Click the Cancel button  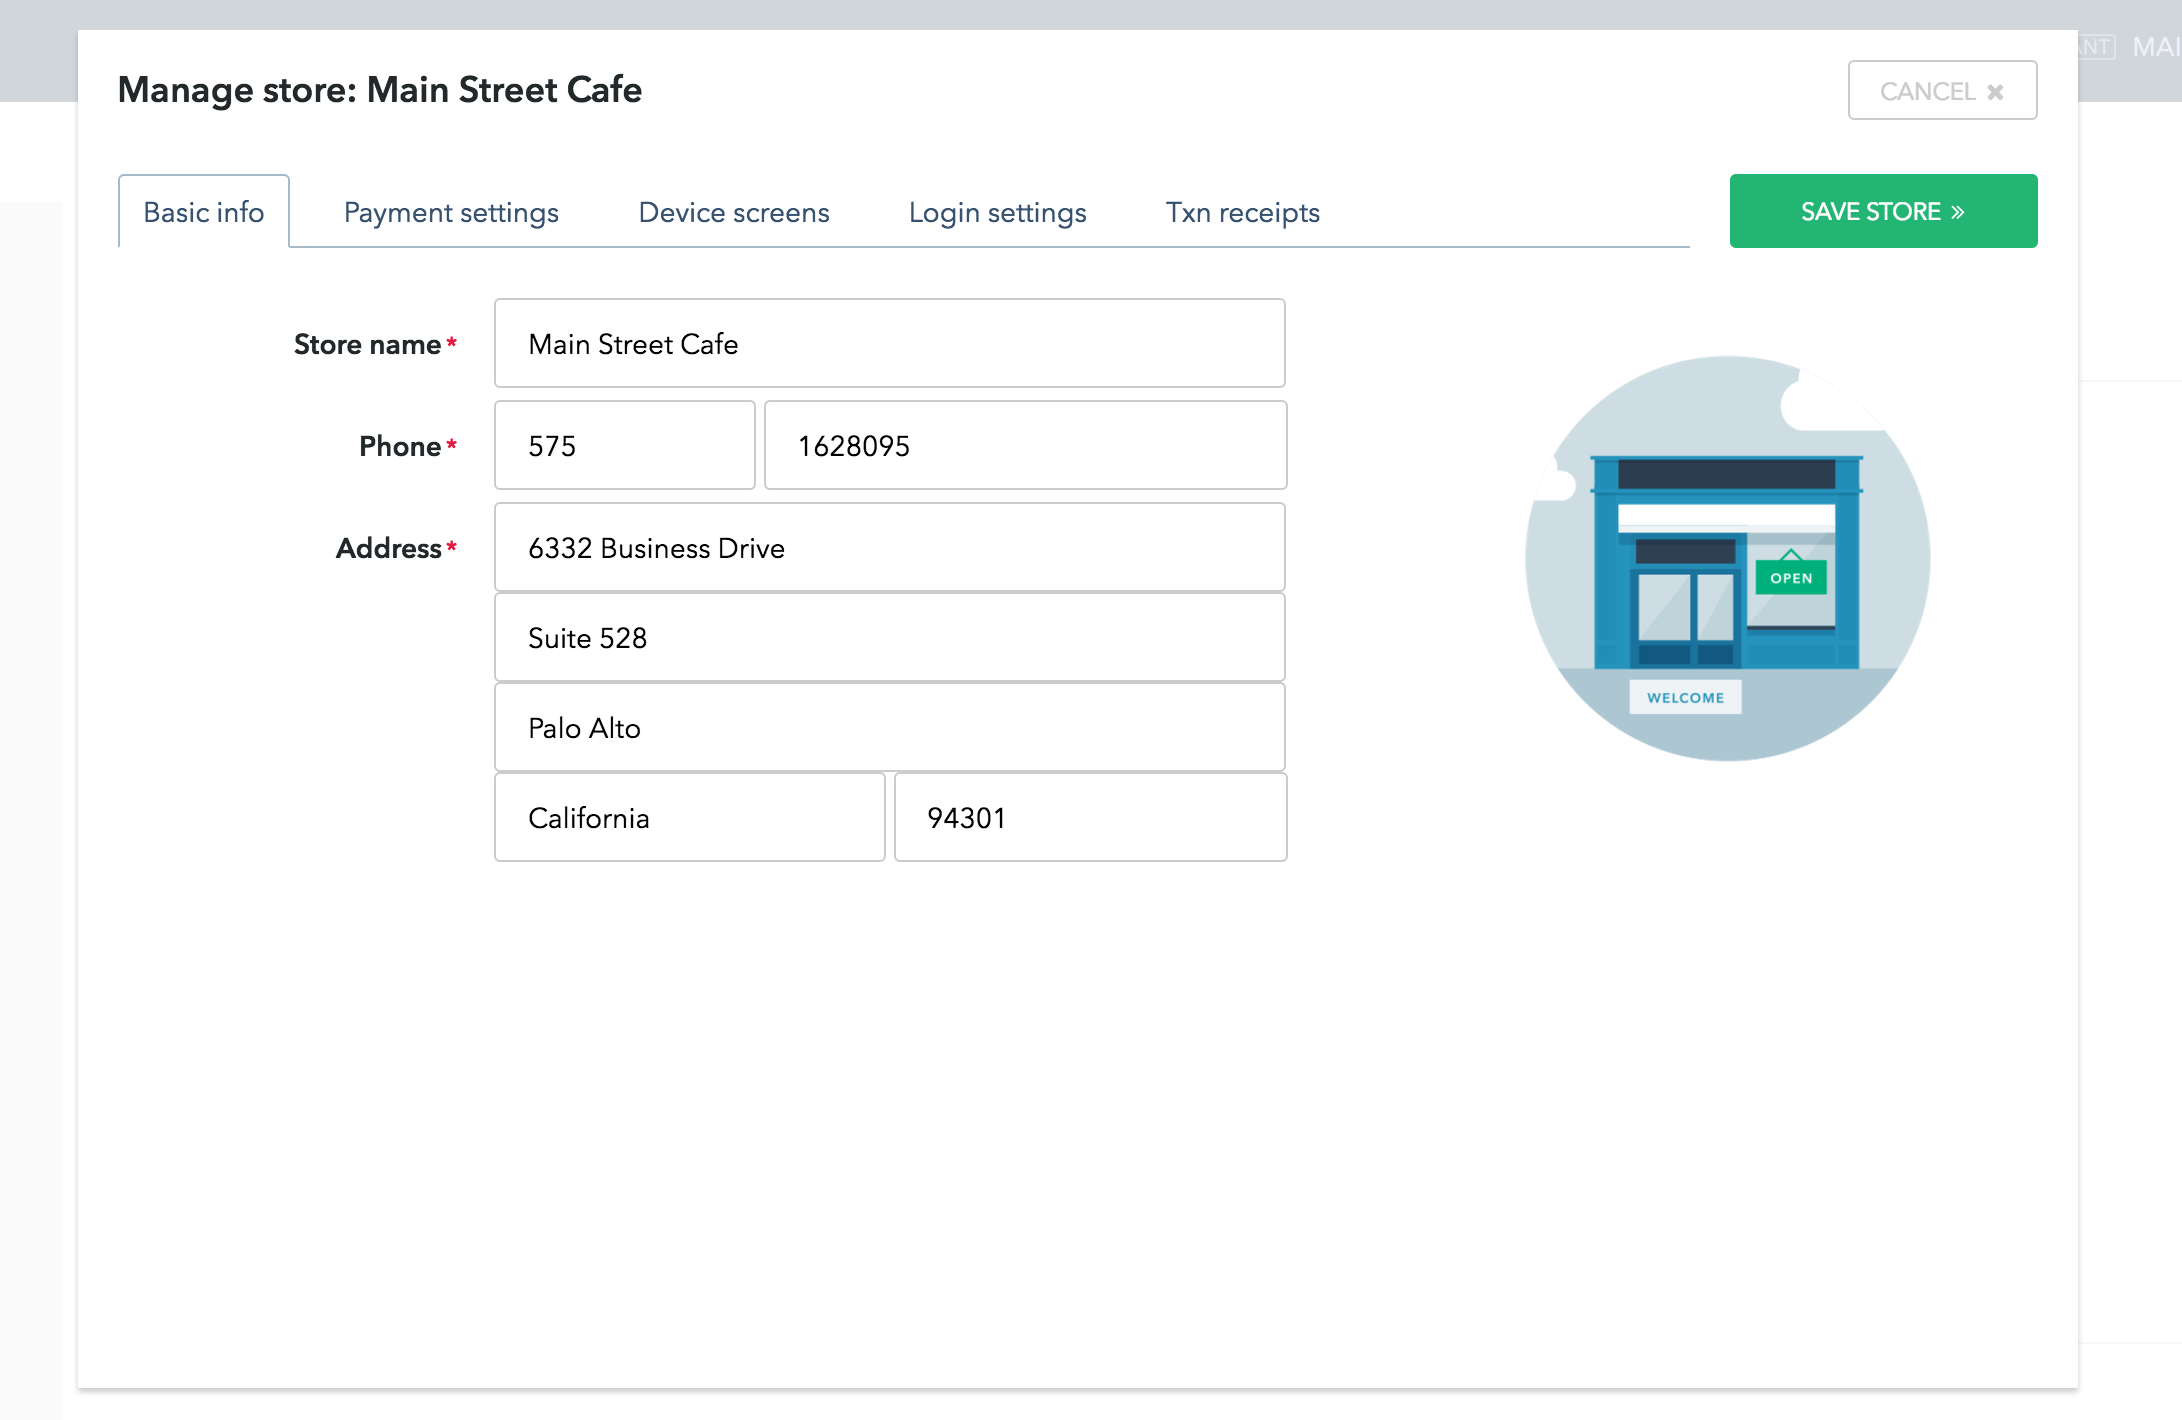tap(1942, 90)
